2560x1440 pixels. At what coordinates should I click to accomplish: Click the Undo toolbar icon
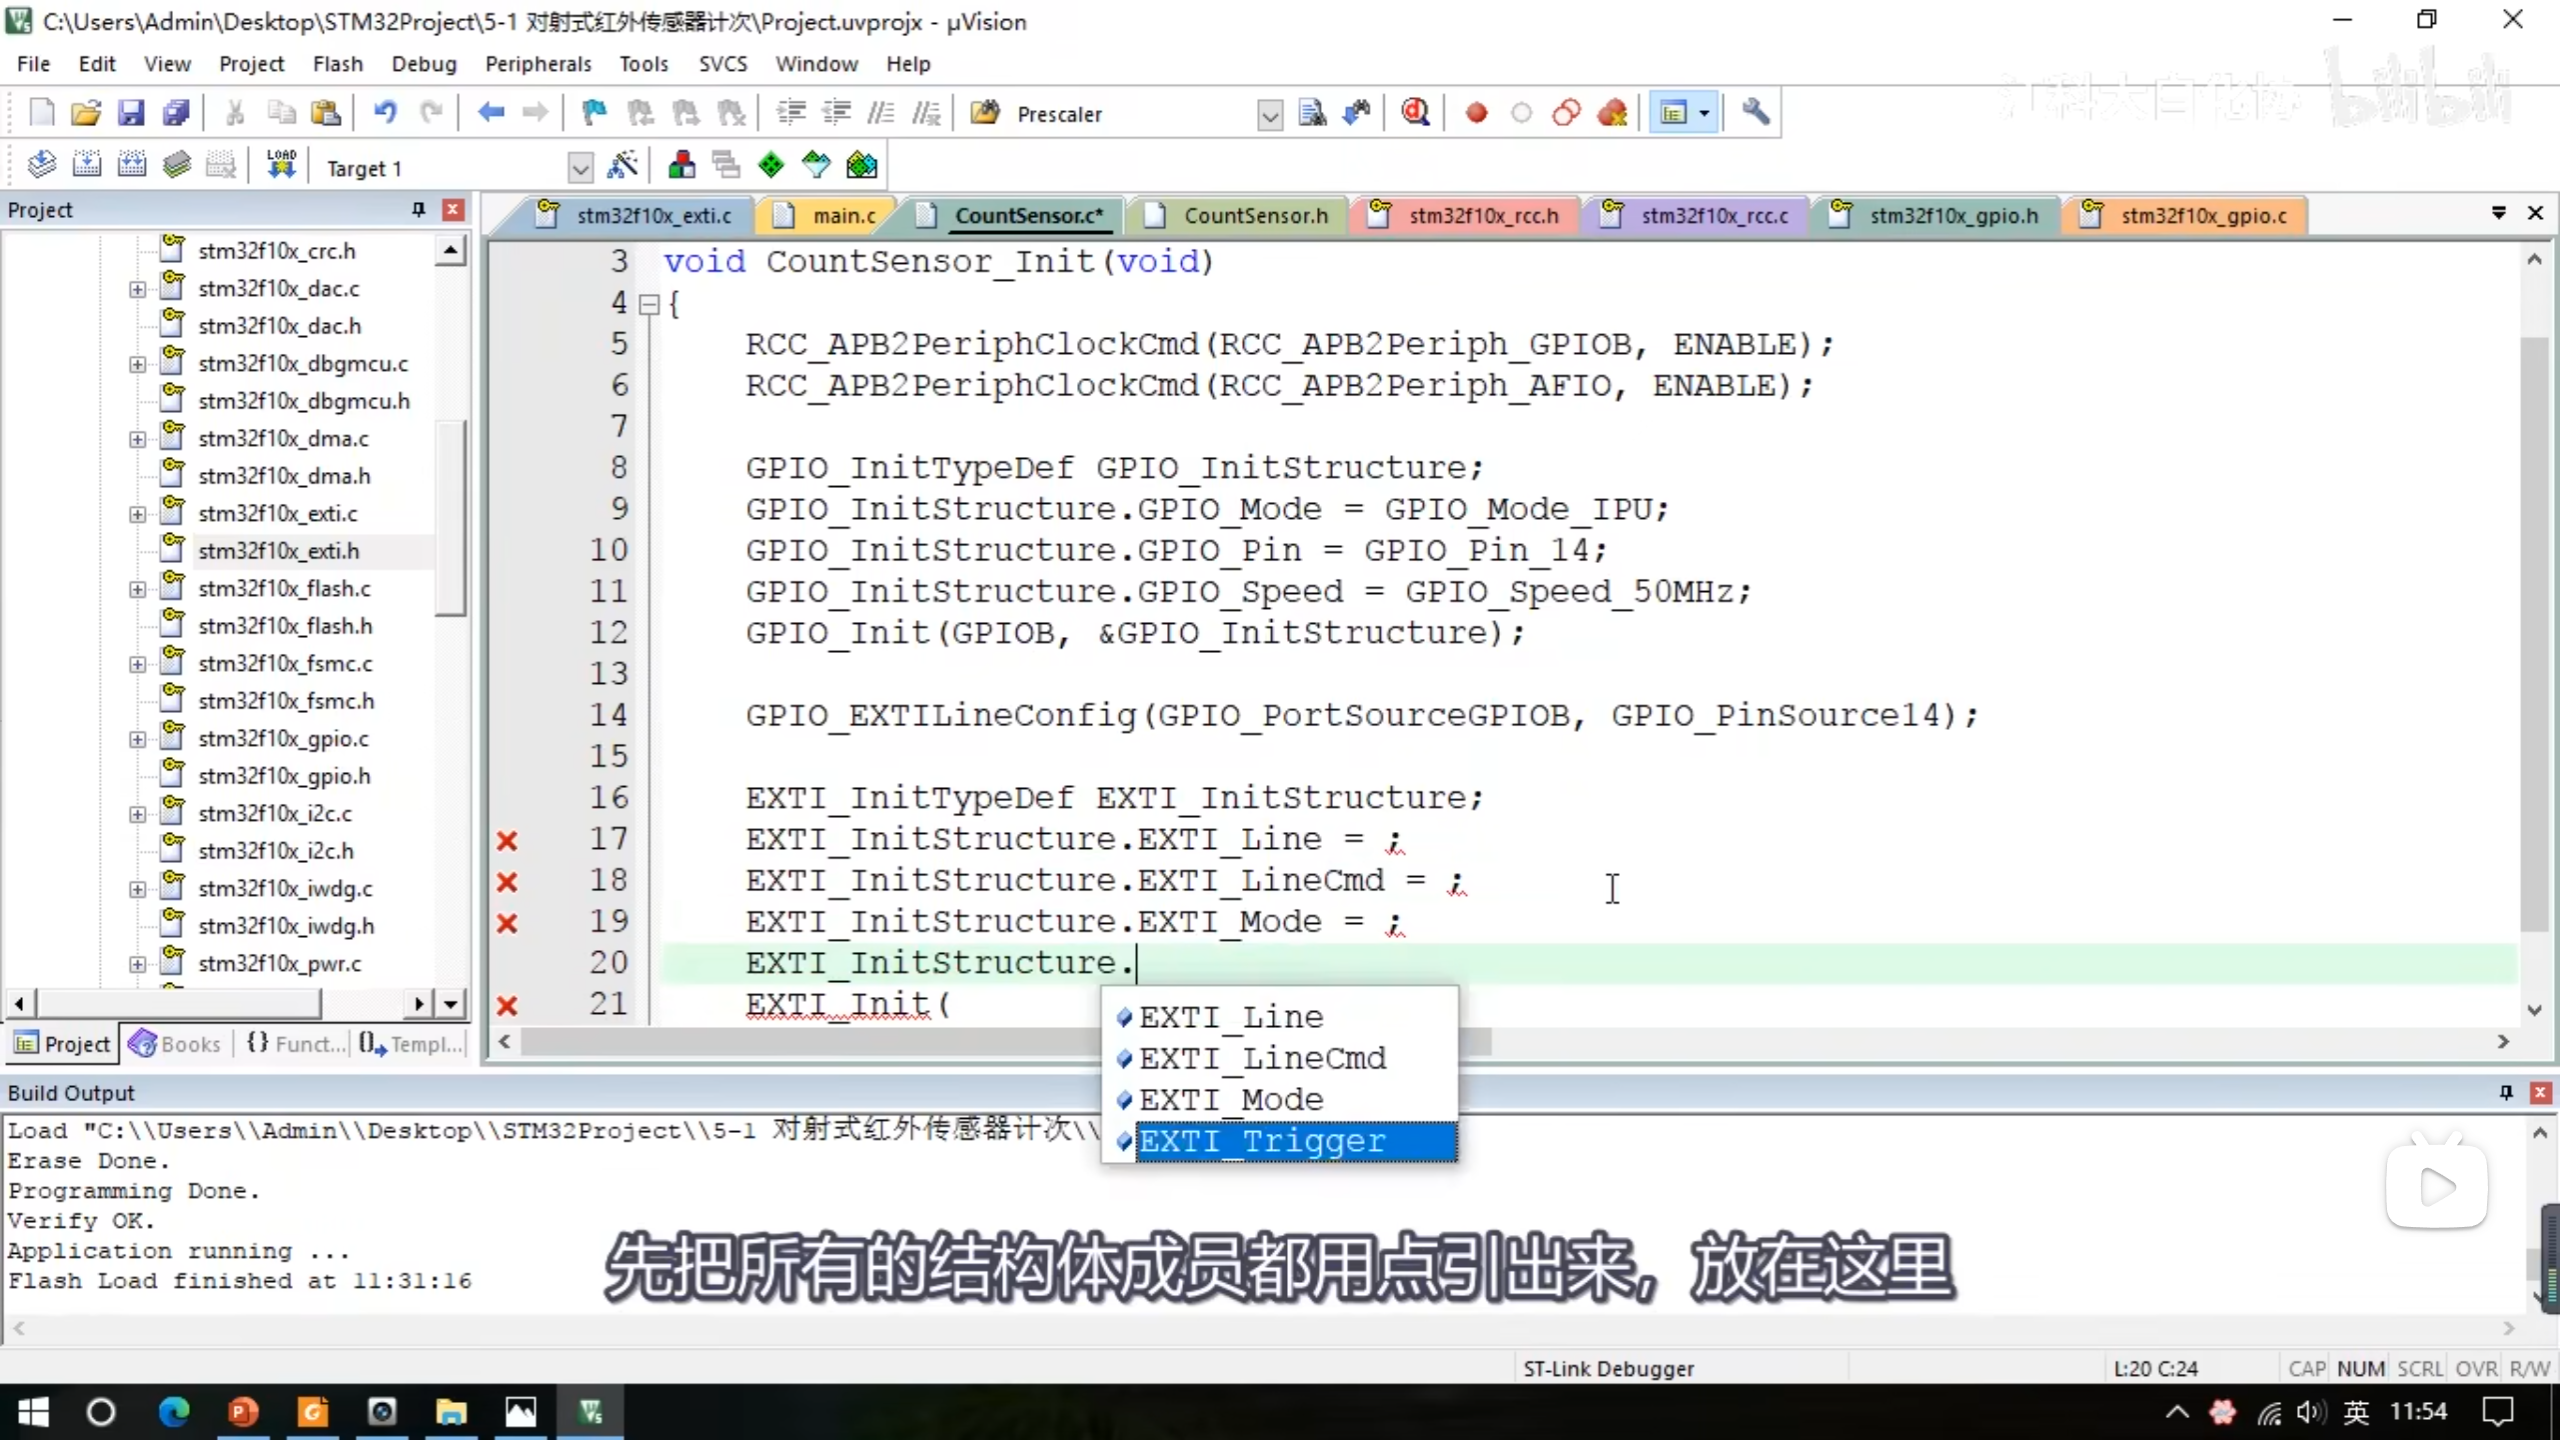pyautogui.click(x=385, y=113)
